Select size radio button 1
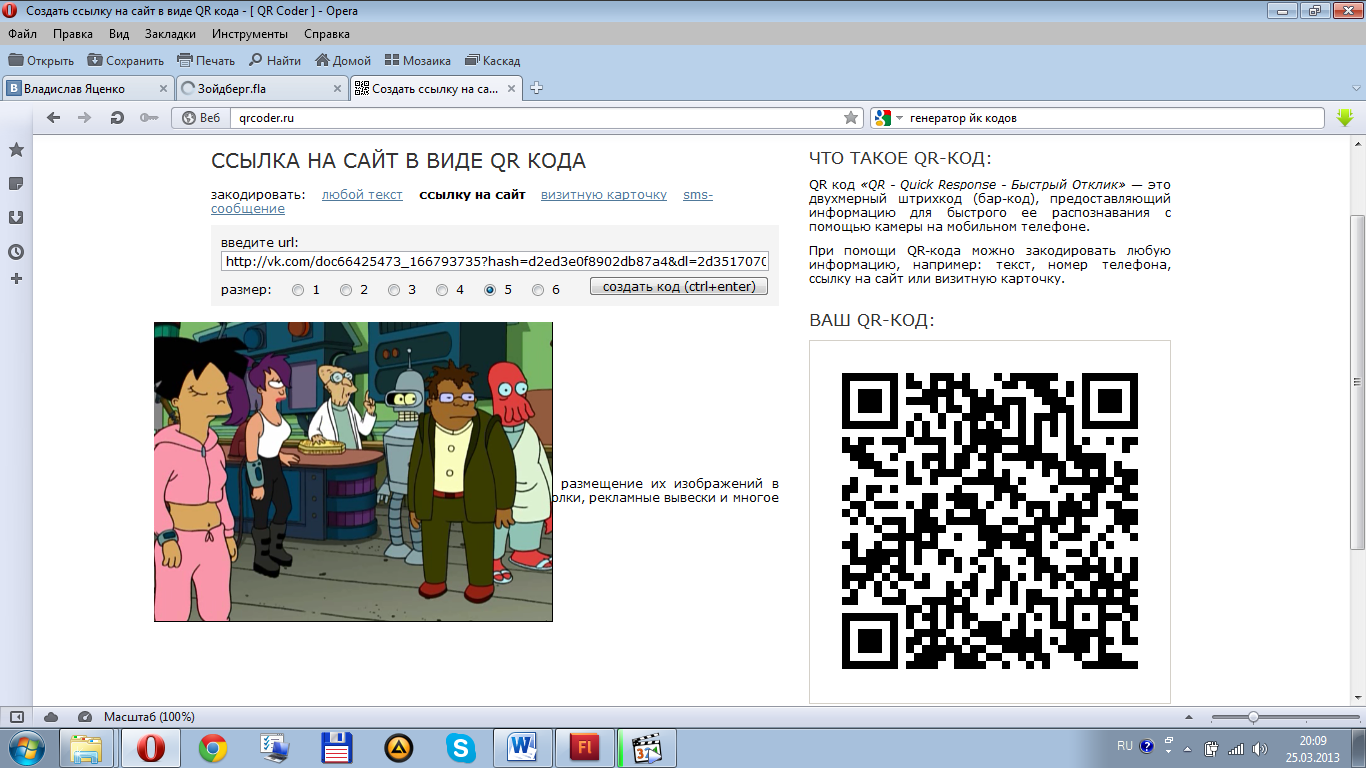Screen dimensions: 1366x768 pos(298,290)
